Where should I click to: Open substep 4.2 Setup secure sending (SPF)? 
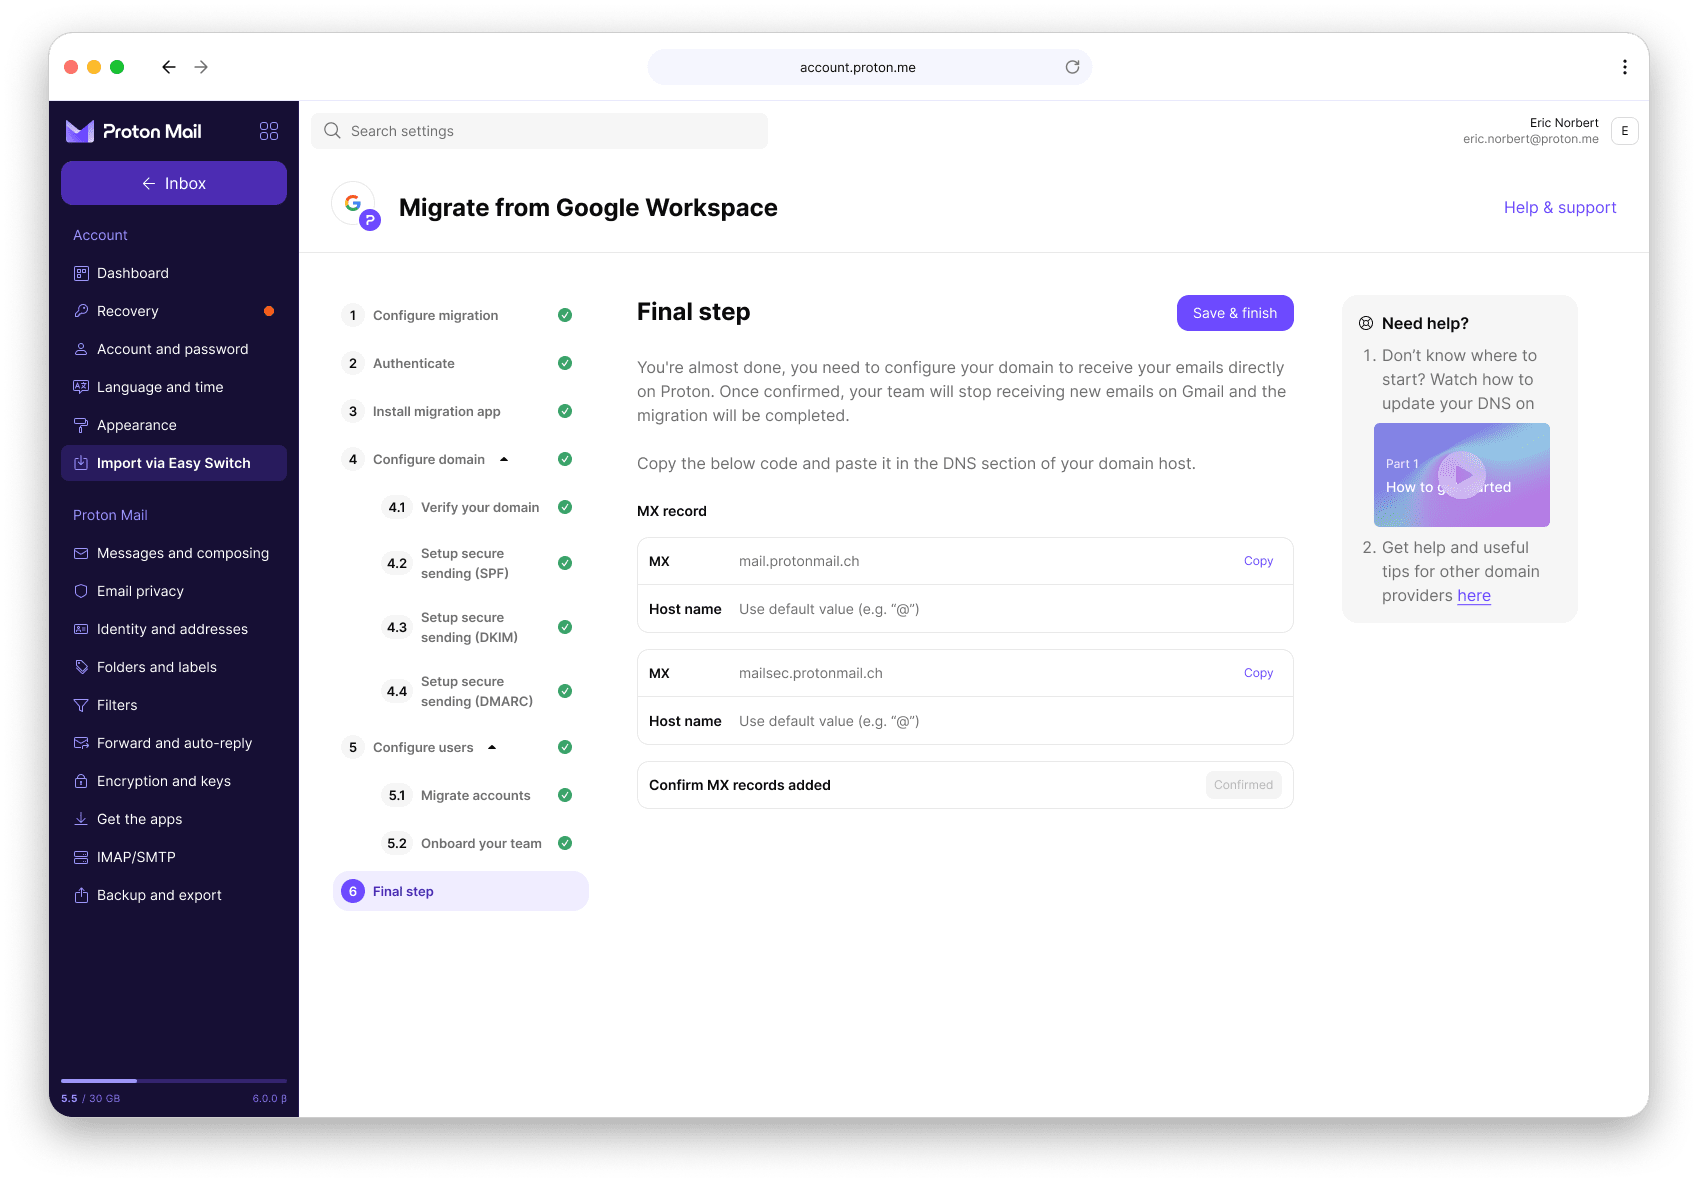tap(480, 563)
